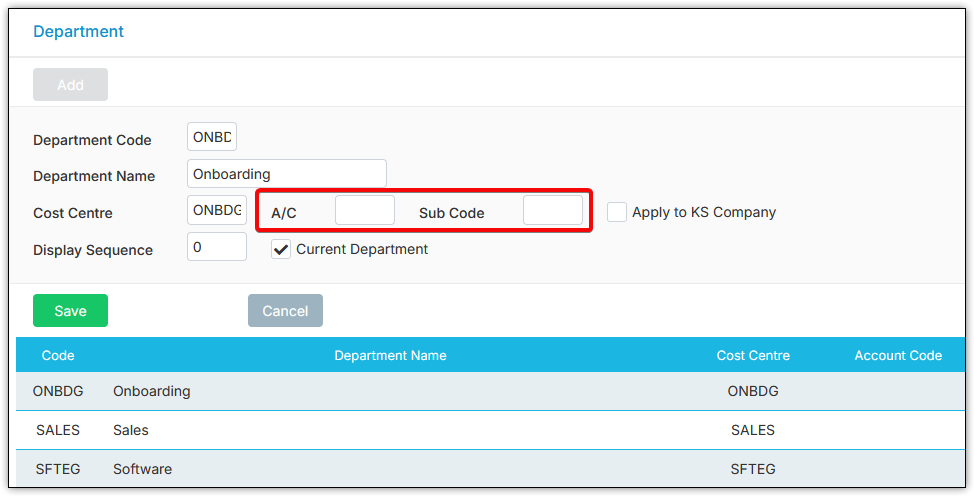This screenshot has height=496, width=974.
Task: Click the Save button
Action: (70, 311)
